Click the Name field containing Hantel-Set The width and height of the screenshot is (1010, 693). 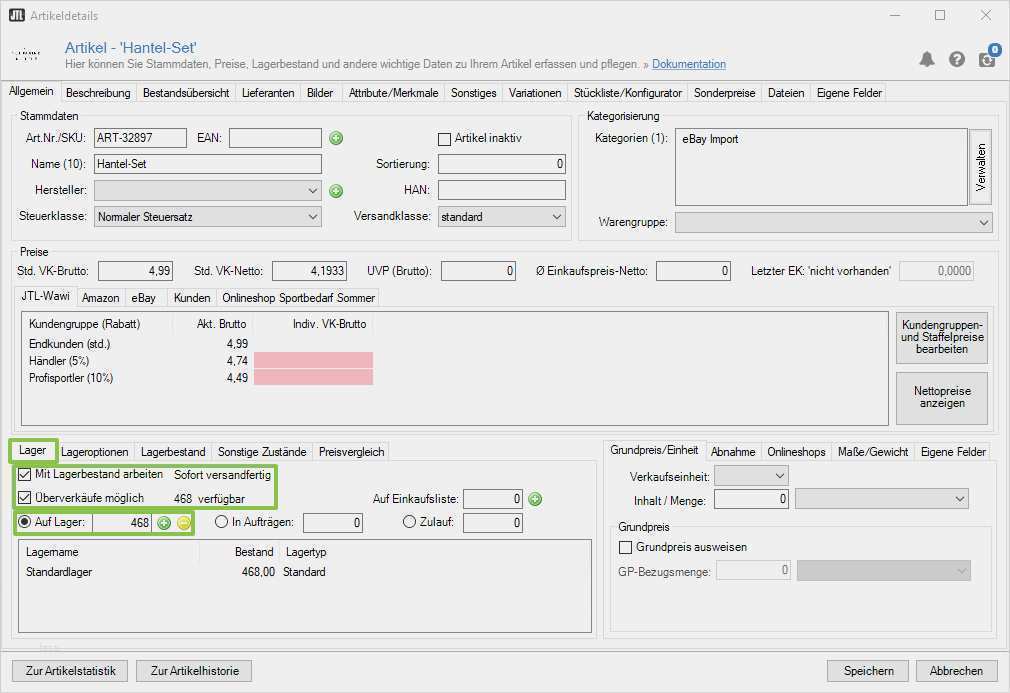pos(207,164)
